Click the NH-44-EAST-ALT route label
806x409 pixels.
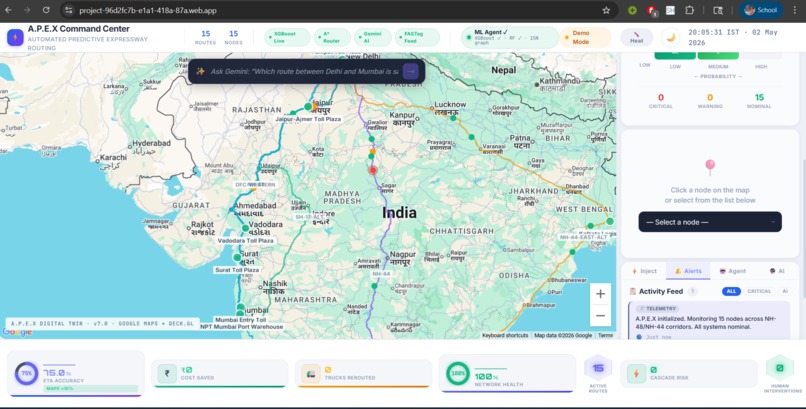click(584, 237)
